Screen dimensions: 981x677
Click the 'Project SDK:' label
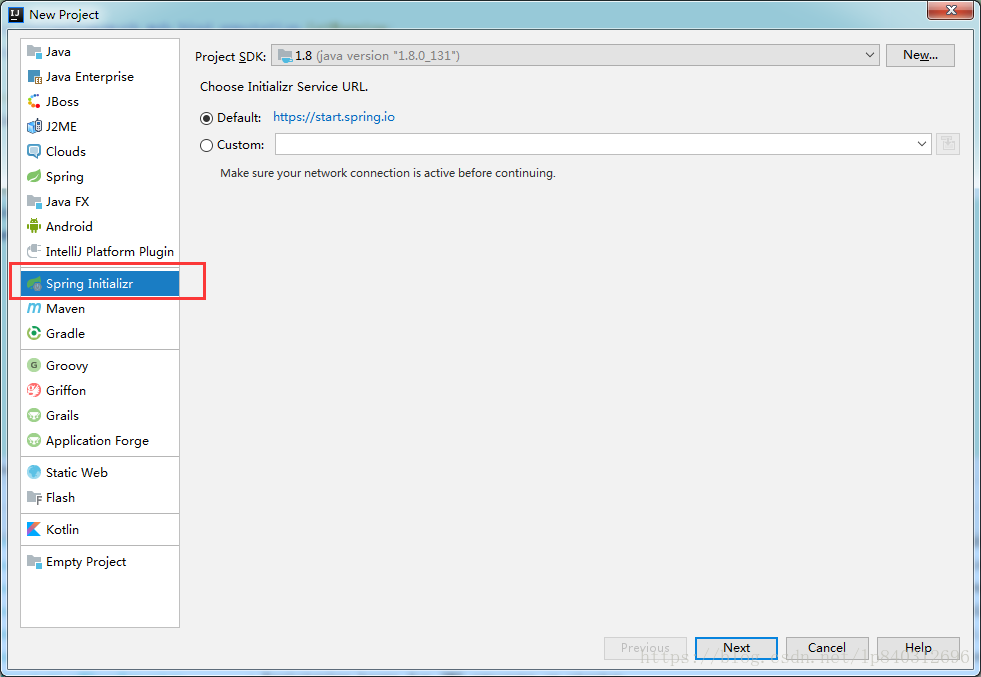coord(230,56)
